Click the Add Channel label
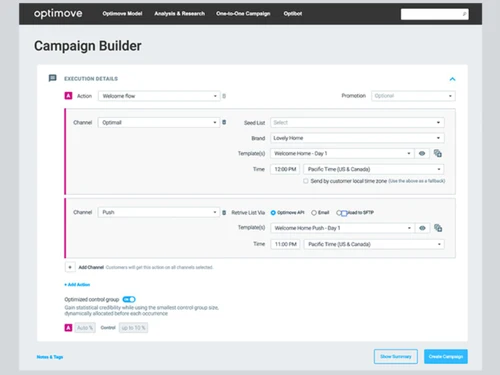Screen dimensions: 500x375 point(91,267)
